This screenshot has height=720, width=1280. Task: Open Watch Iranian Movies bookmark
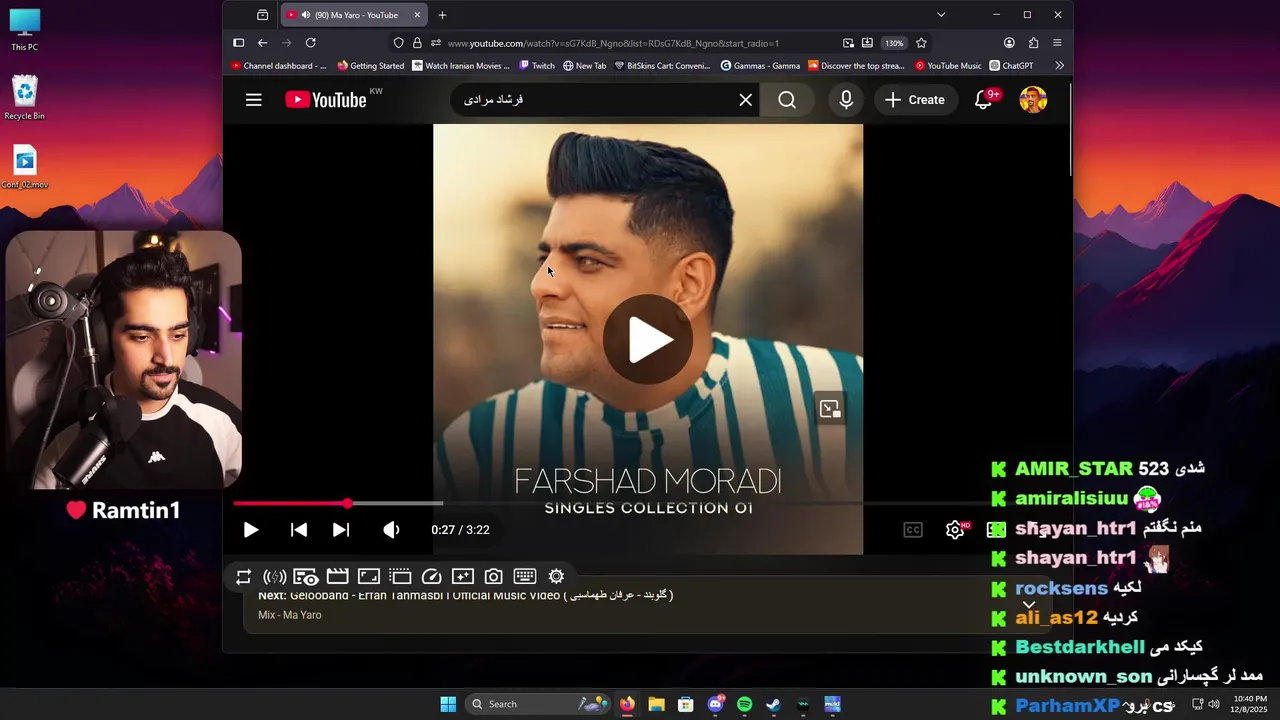(x=461, y=66)
